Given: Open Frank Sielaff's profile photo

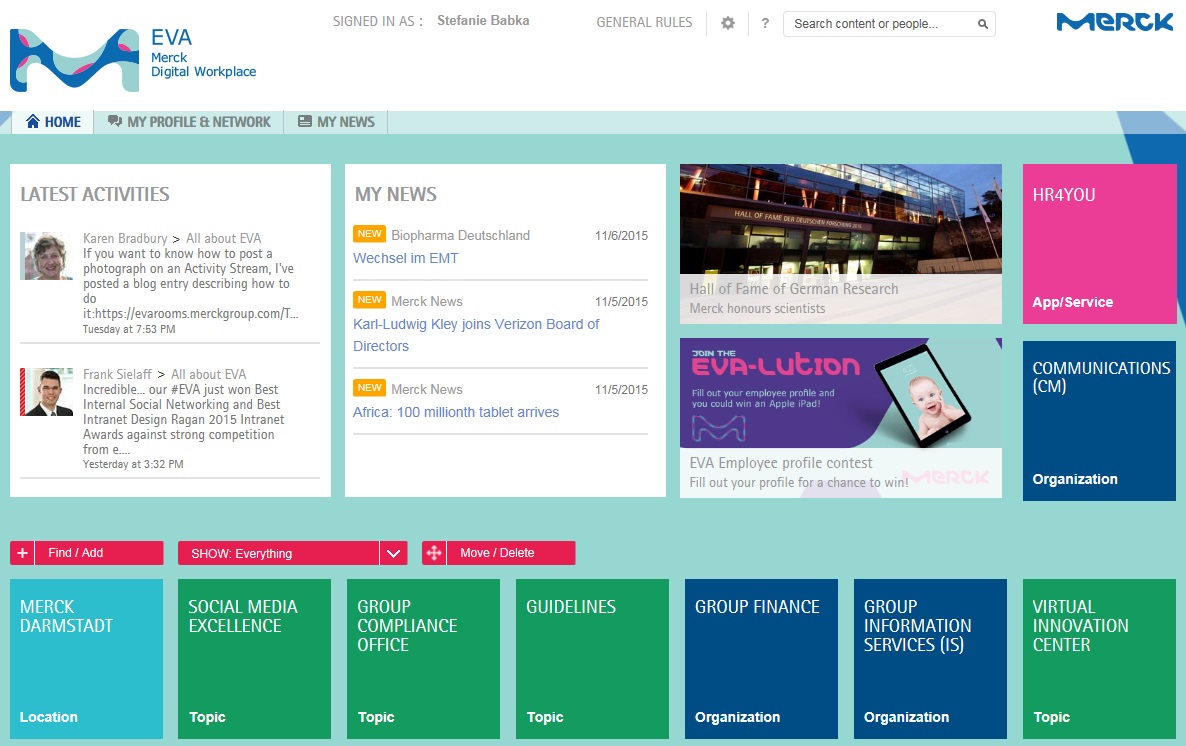Looking at the screenshot, I should 46,392.
